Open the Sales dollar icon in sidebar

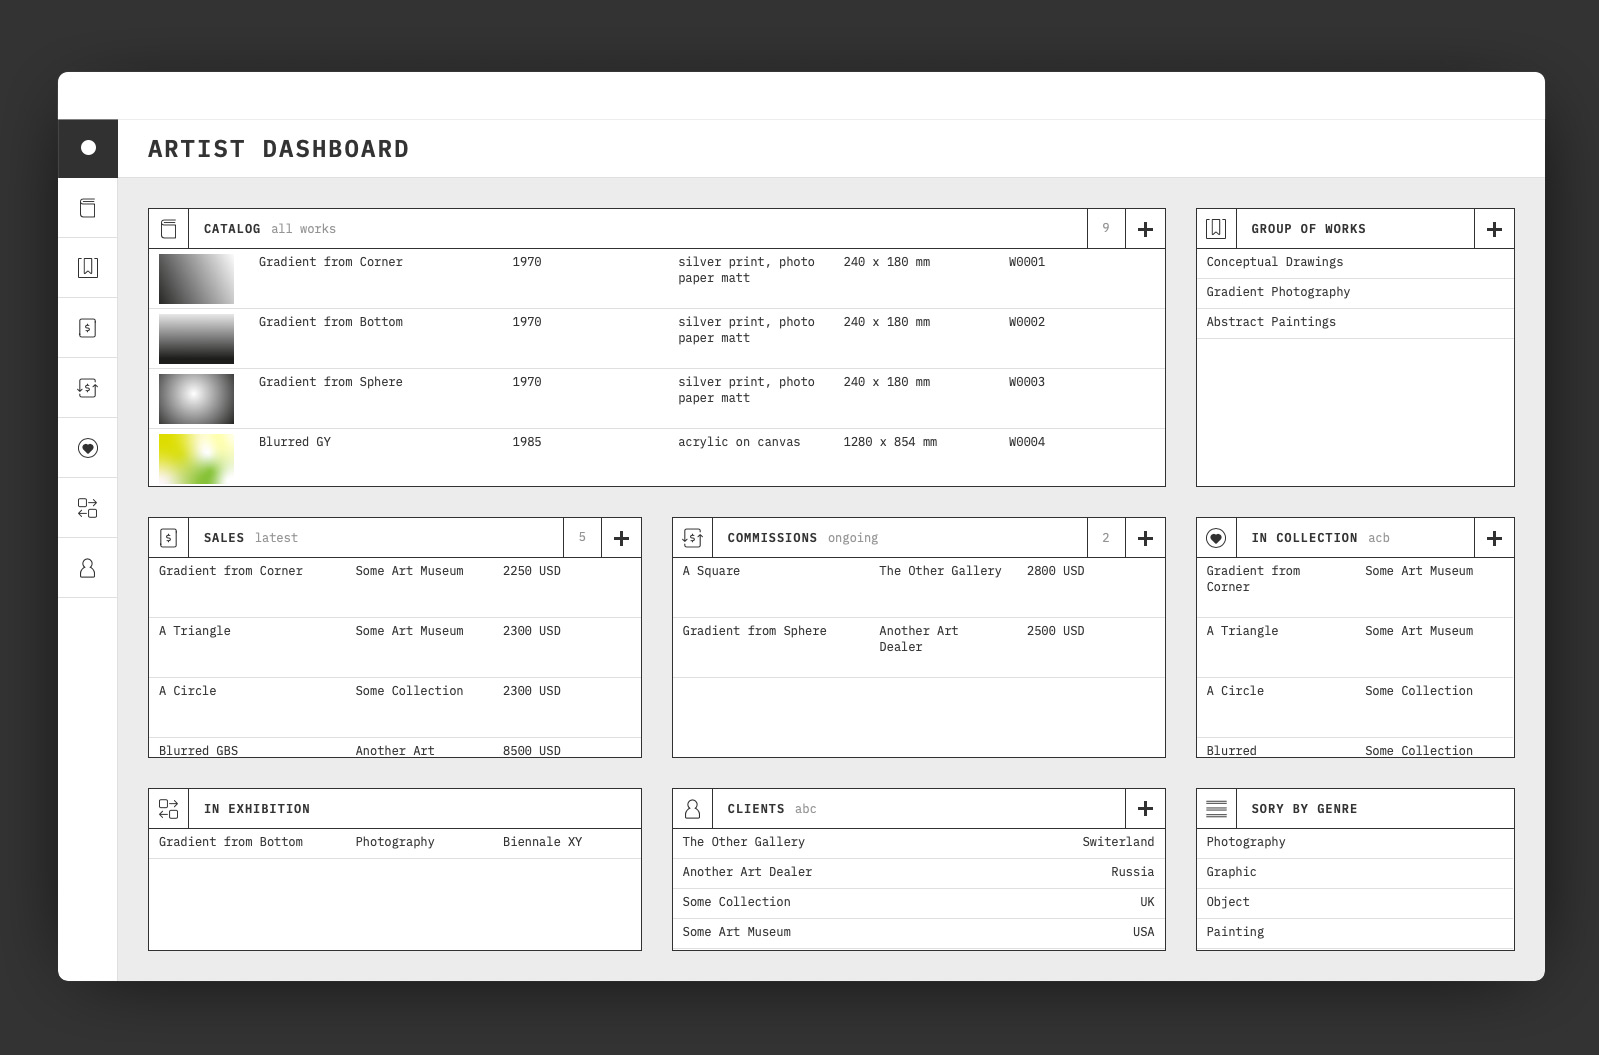coord(88,328)
